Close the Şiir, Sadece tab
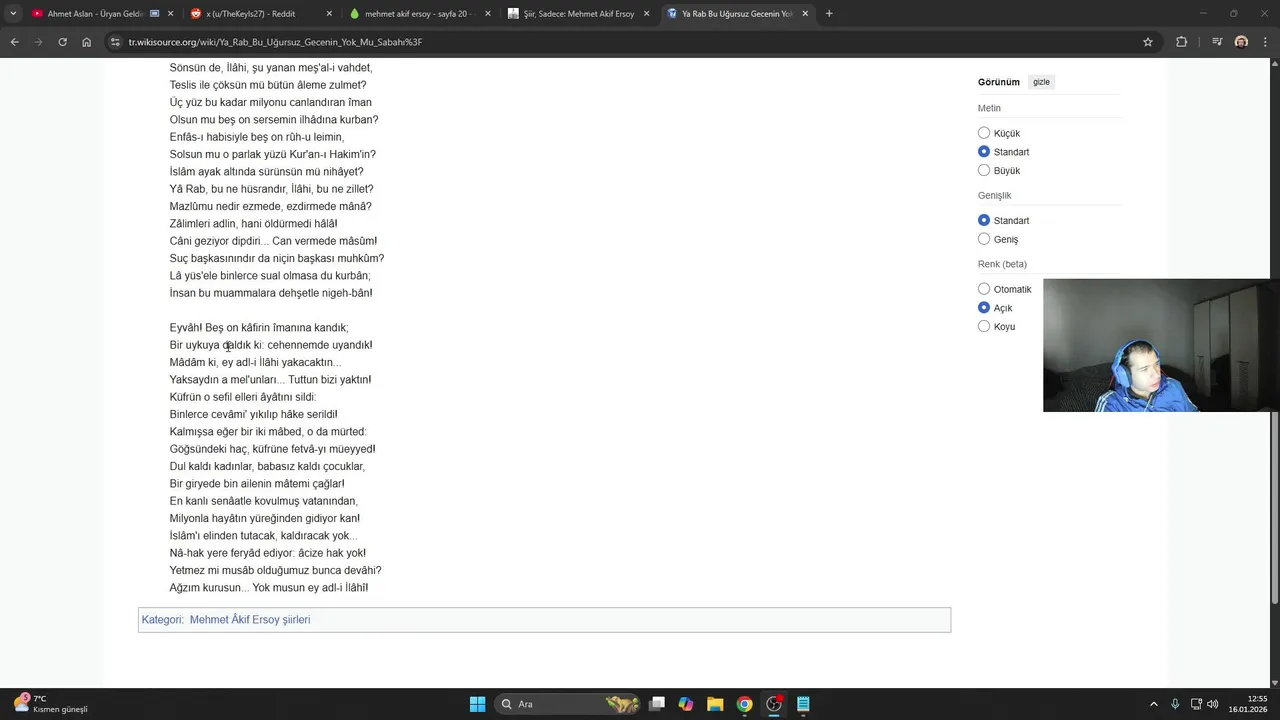The image size is (1280, 720). 646,14
